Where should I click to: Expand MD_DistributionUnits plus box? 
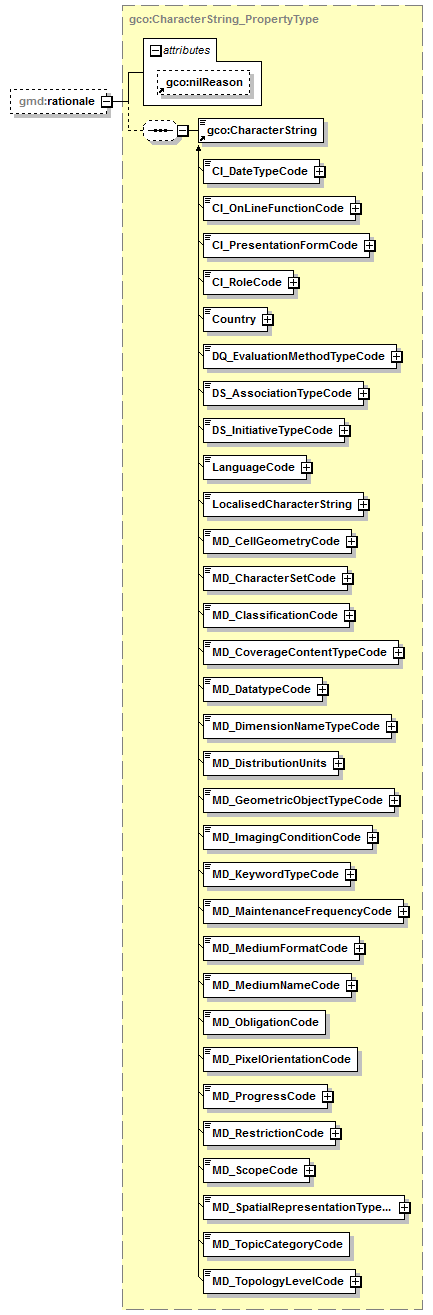click(338, 764)
